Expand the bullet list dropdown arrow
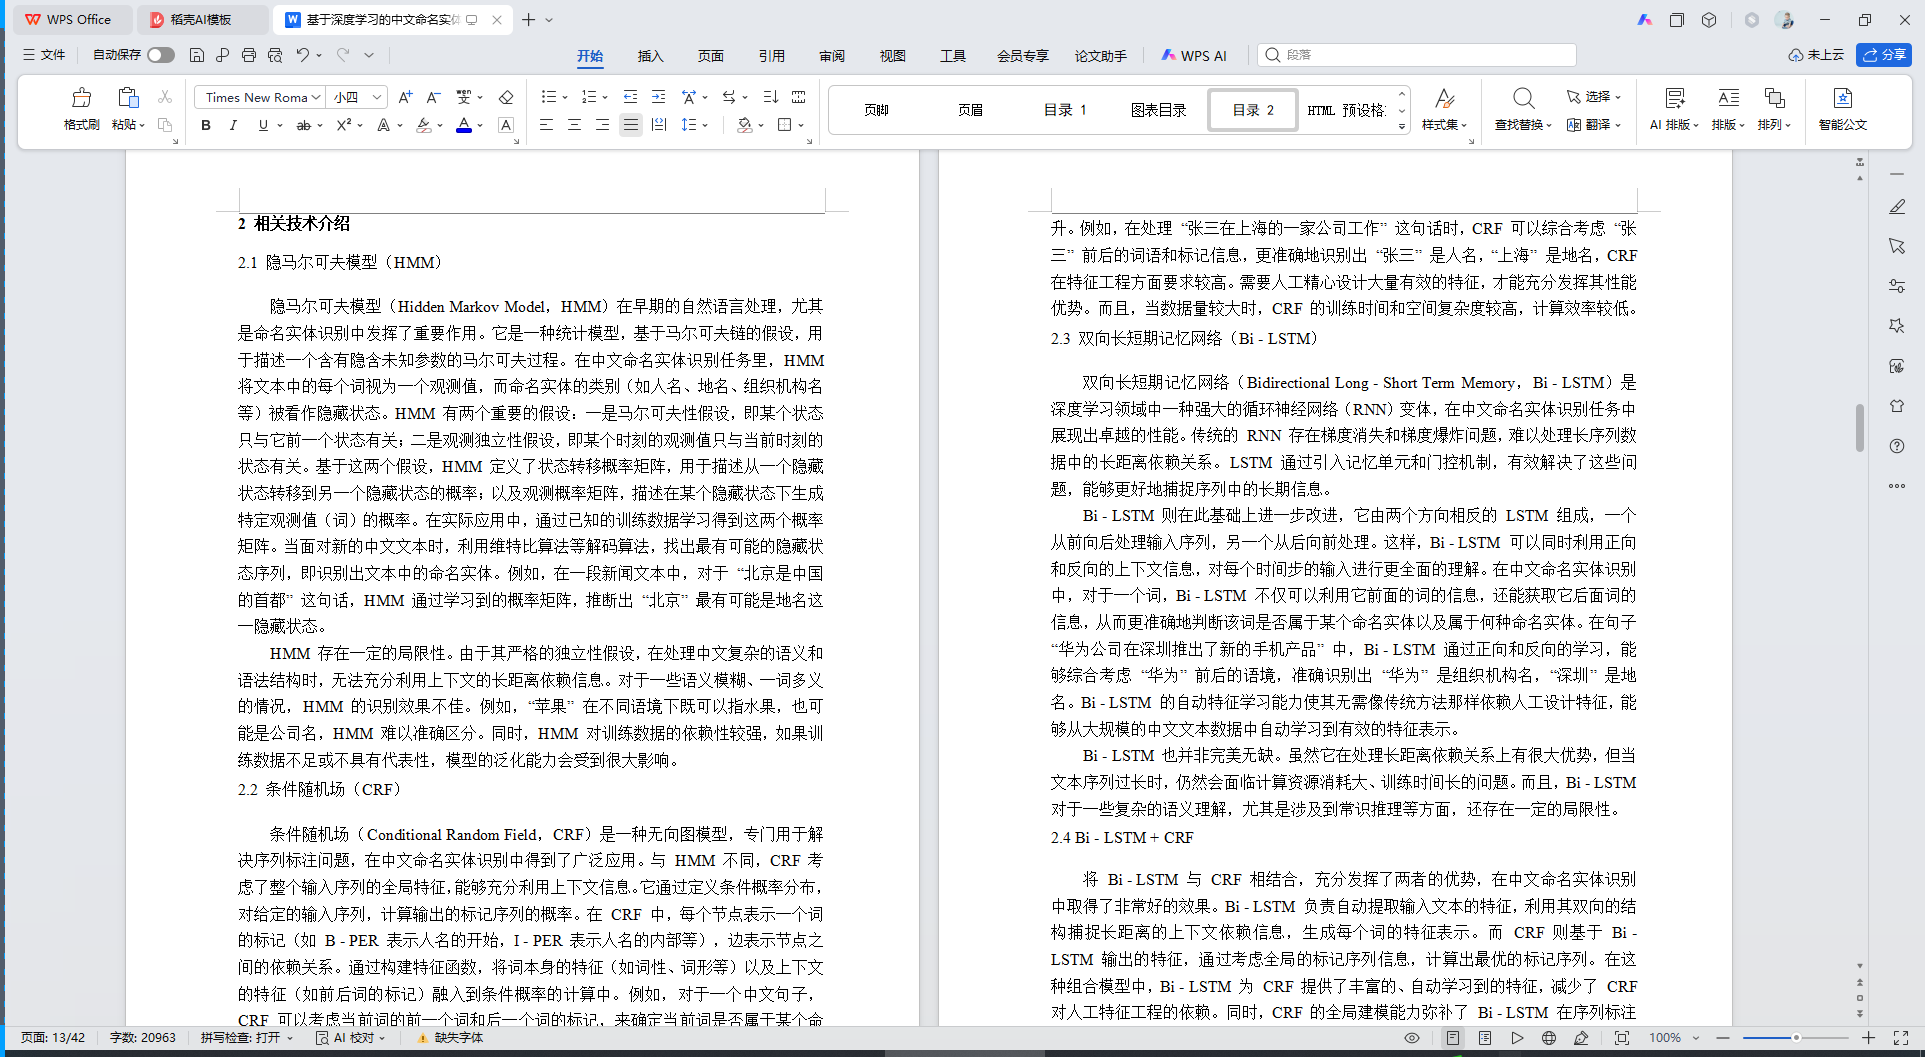Screen dimensions: 1925x1057 click(x=565, y=98)
